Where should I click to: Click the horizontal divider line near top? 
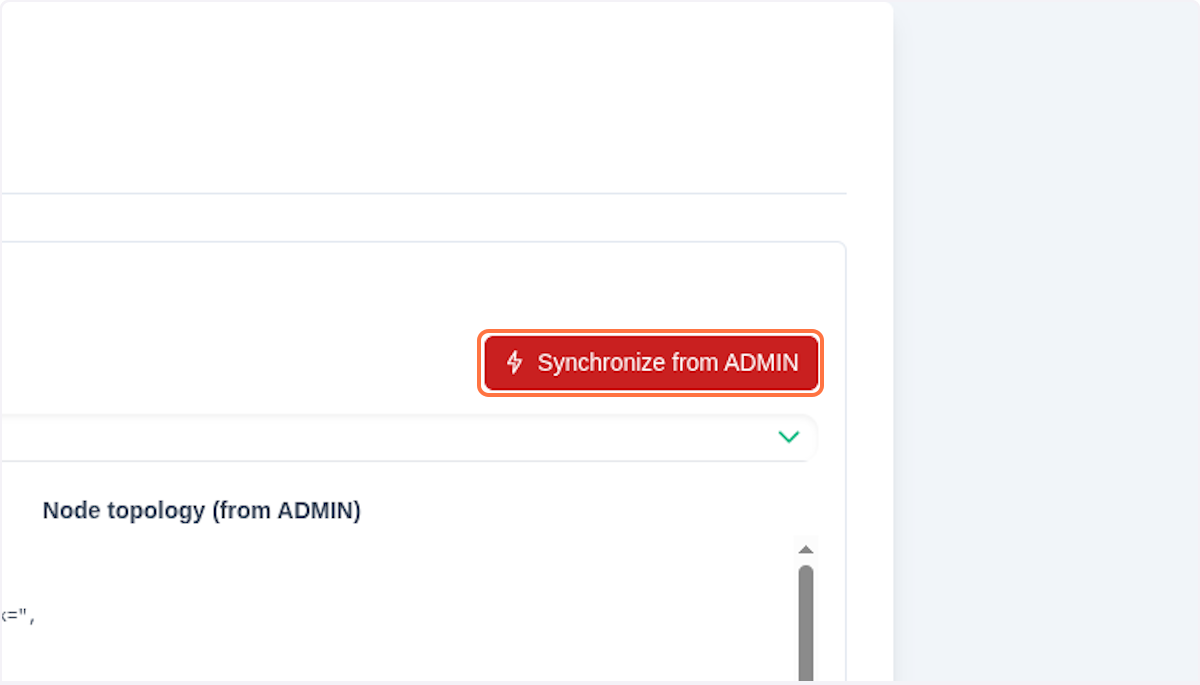pyautogui.click(x=420, y=193)
